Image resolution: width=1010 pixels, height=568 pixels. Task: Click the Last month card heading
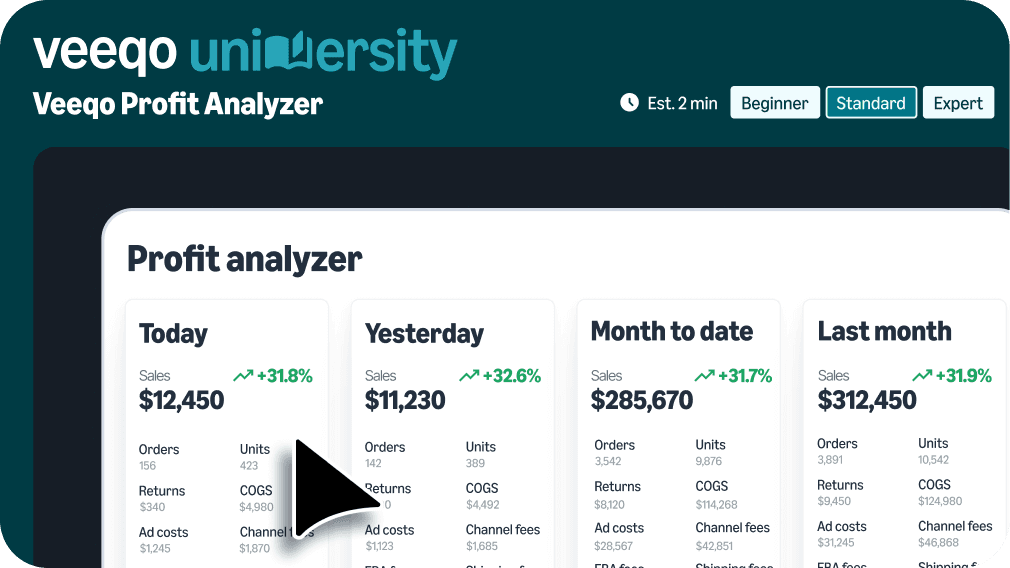[884, 331]
